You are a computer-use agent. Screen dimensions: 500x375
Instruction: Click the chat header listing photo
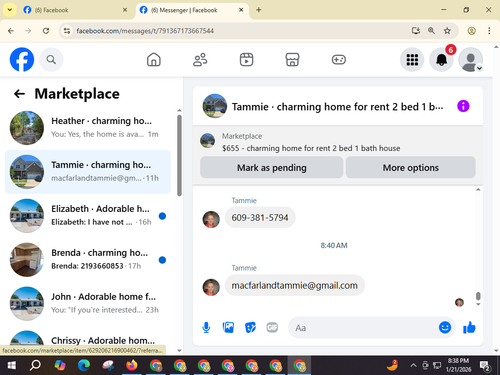(215, 106)
